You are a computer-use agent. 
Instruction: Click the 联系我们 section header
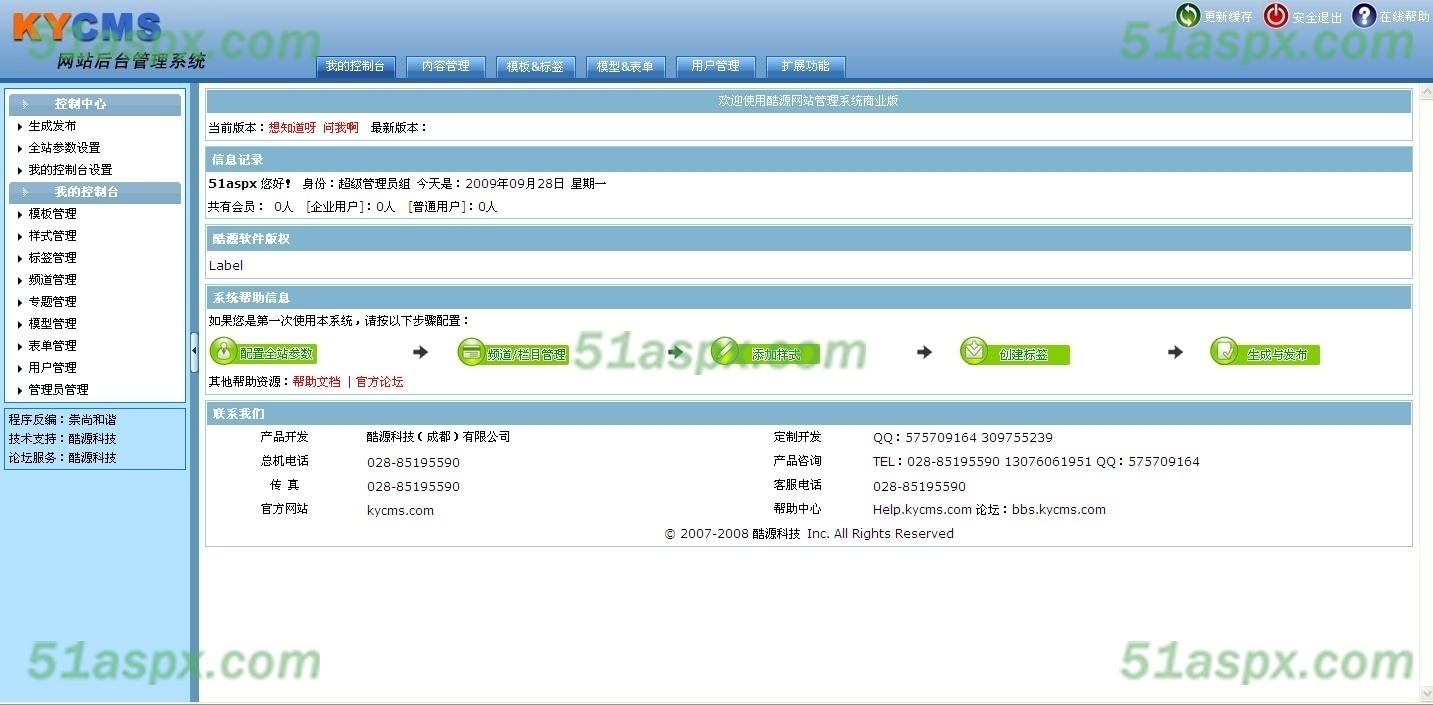tap(809, 414)
